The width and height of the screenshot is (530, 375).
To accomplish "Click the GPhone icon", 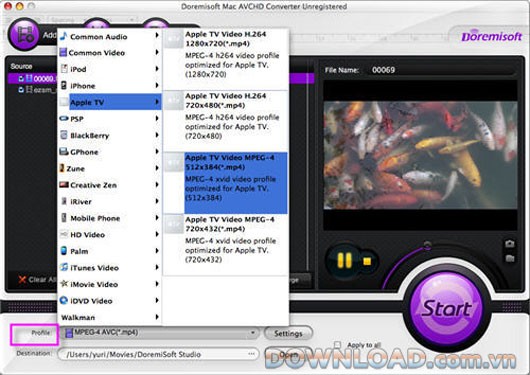I will tap(64, 151).
